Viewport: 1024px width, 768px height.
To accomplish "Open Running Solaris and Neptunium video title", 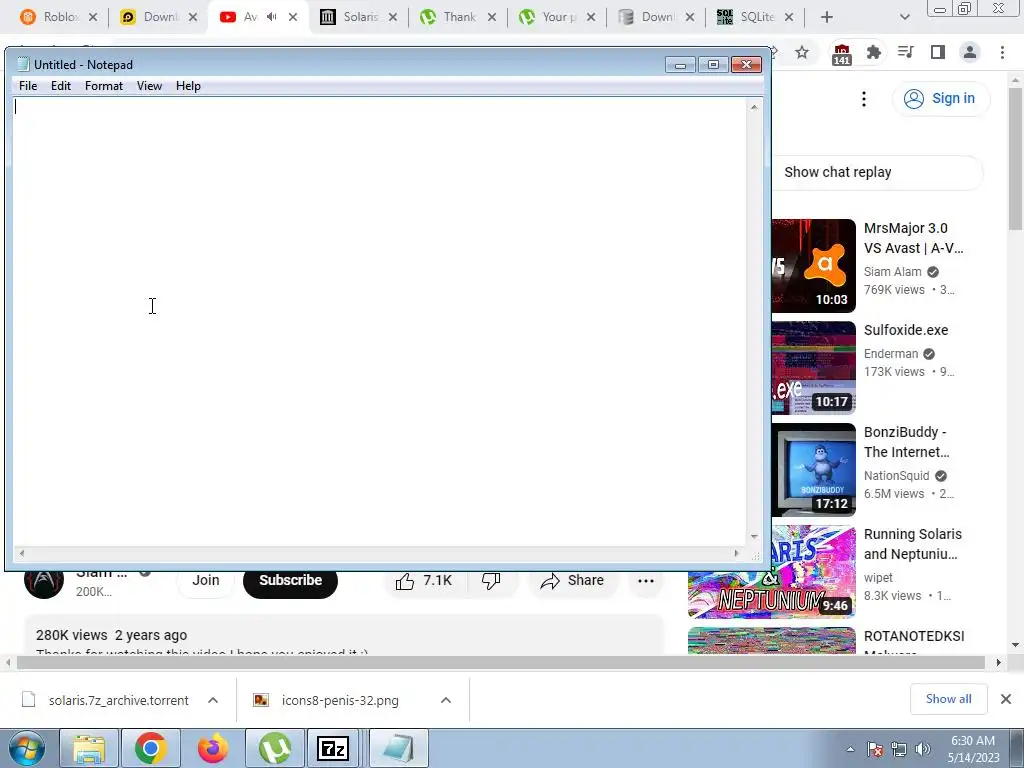I will click(x=913, y=544).
